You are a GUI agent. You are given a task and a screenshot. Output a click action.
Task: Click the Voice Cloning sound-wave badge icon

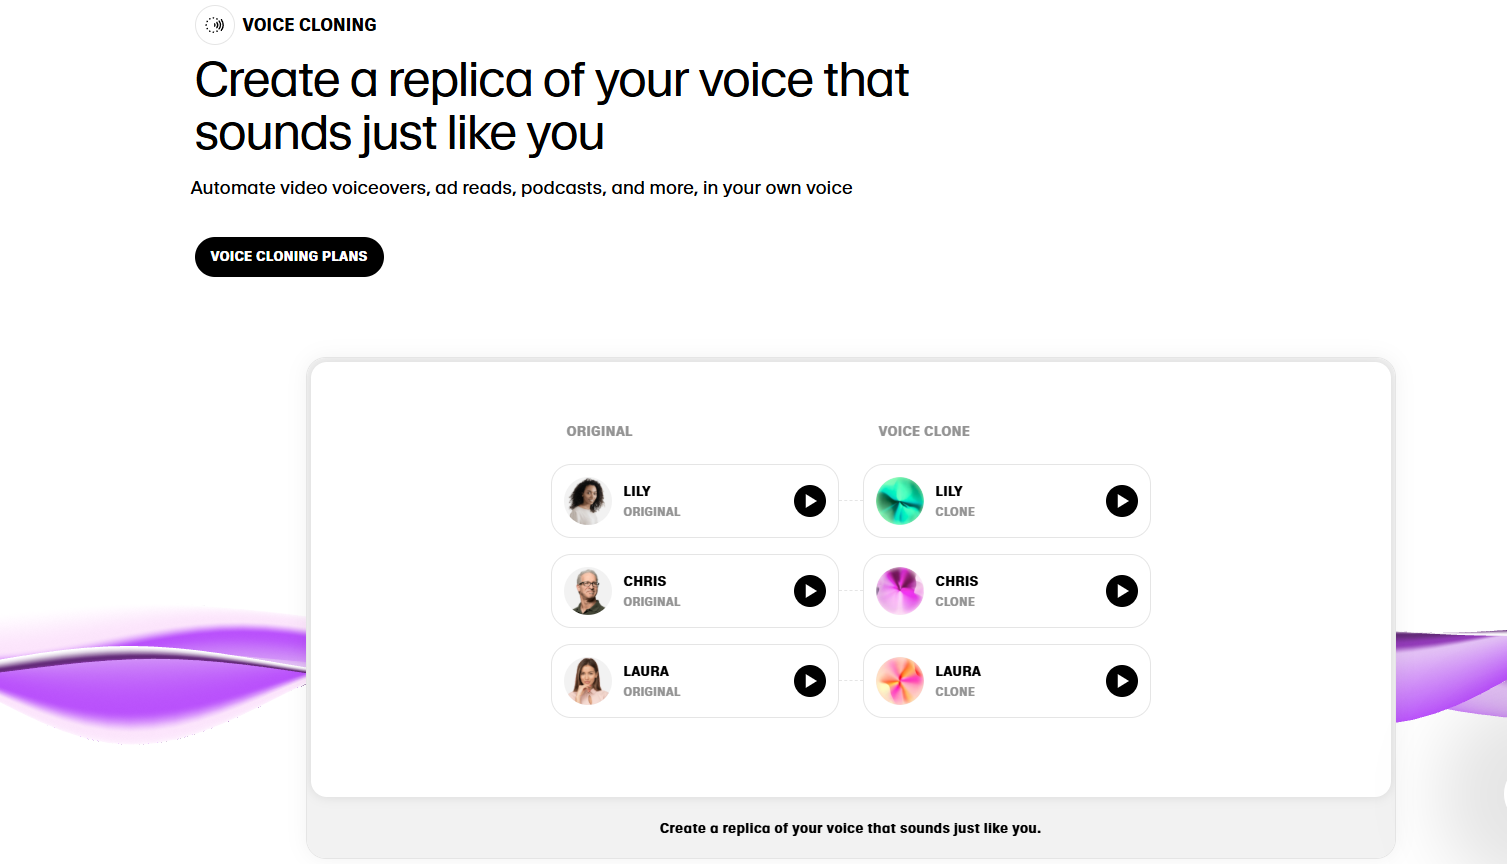coord(214,24)
